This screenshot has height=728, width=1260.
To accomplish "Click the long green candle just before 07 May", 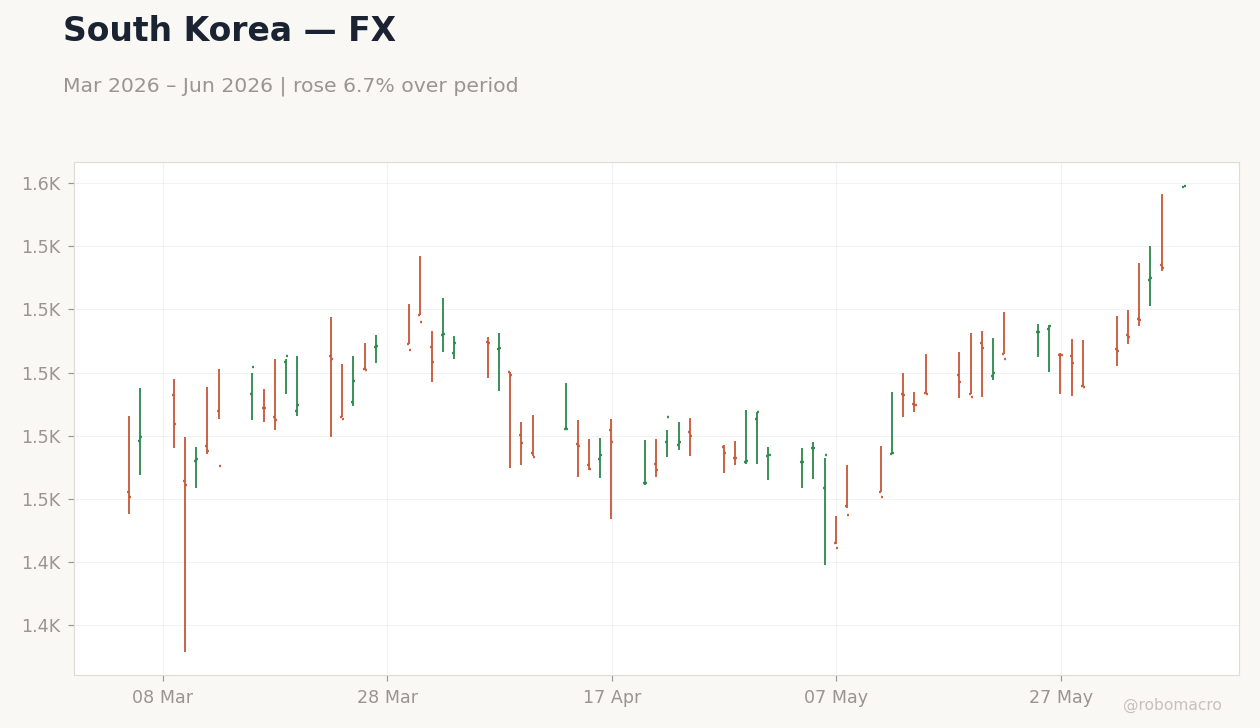I will coord(825,510).
